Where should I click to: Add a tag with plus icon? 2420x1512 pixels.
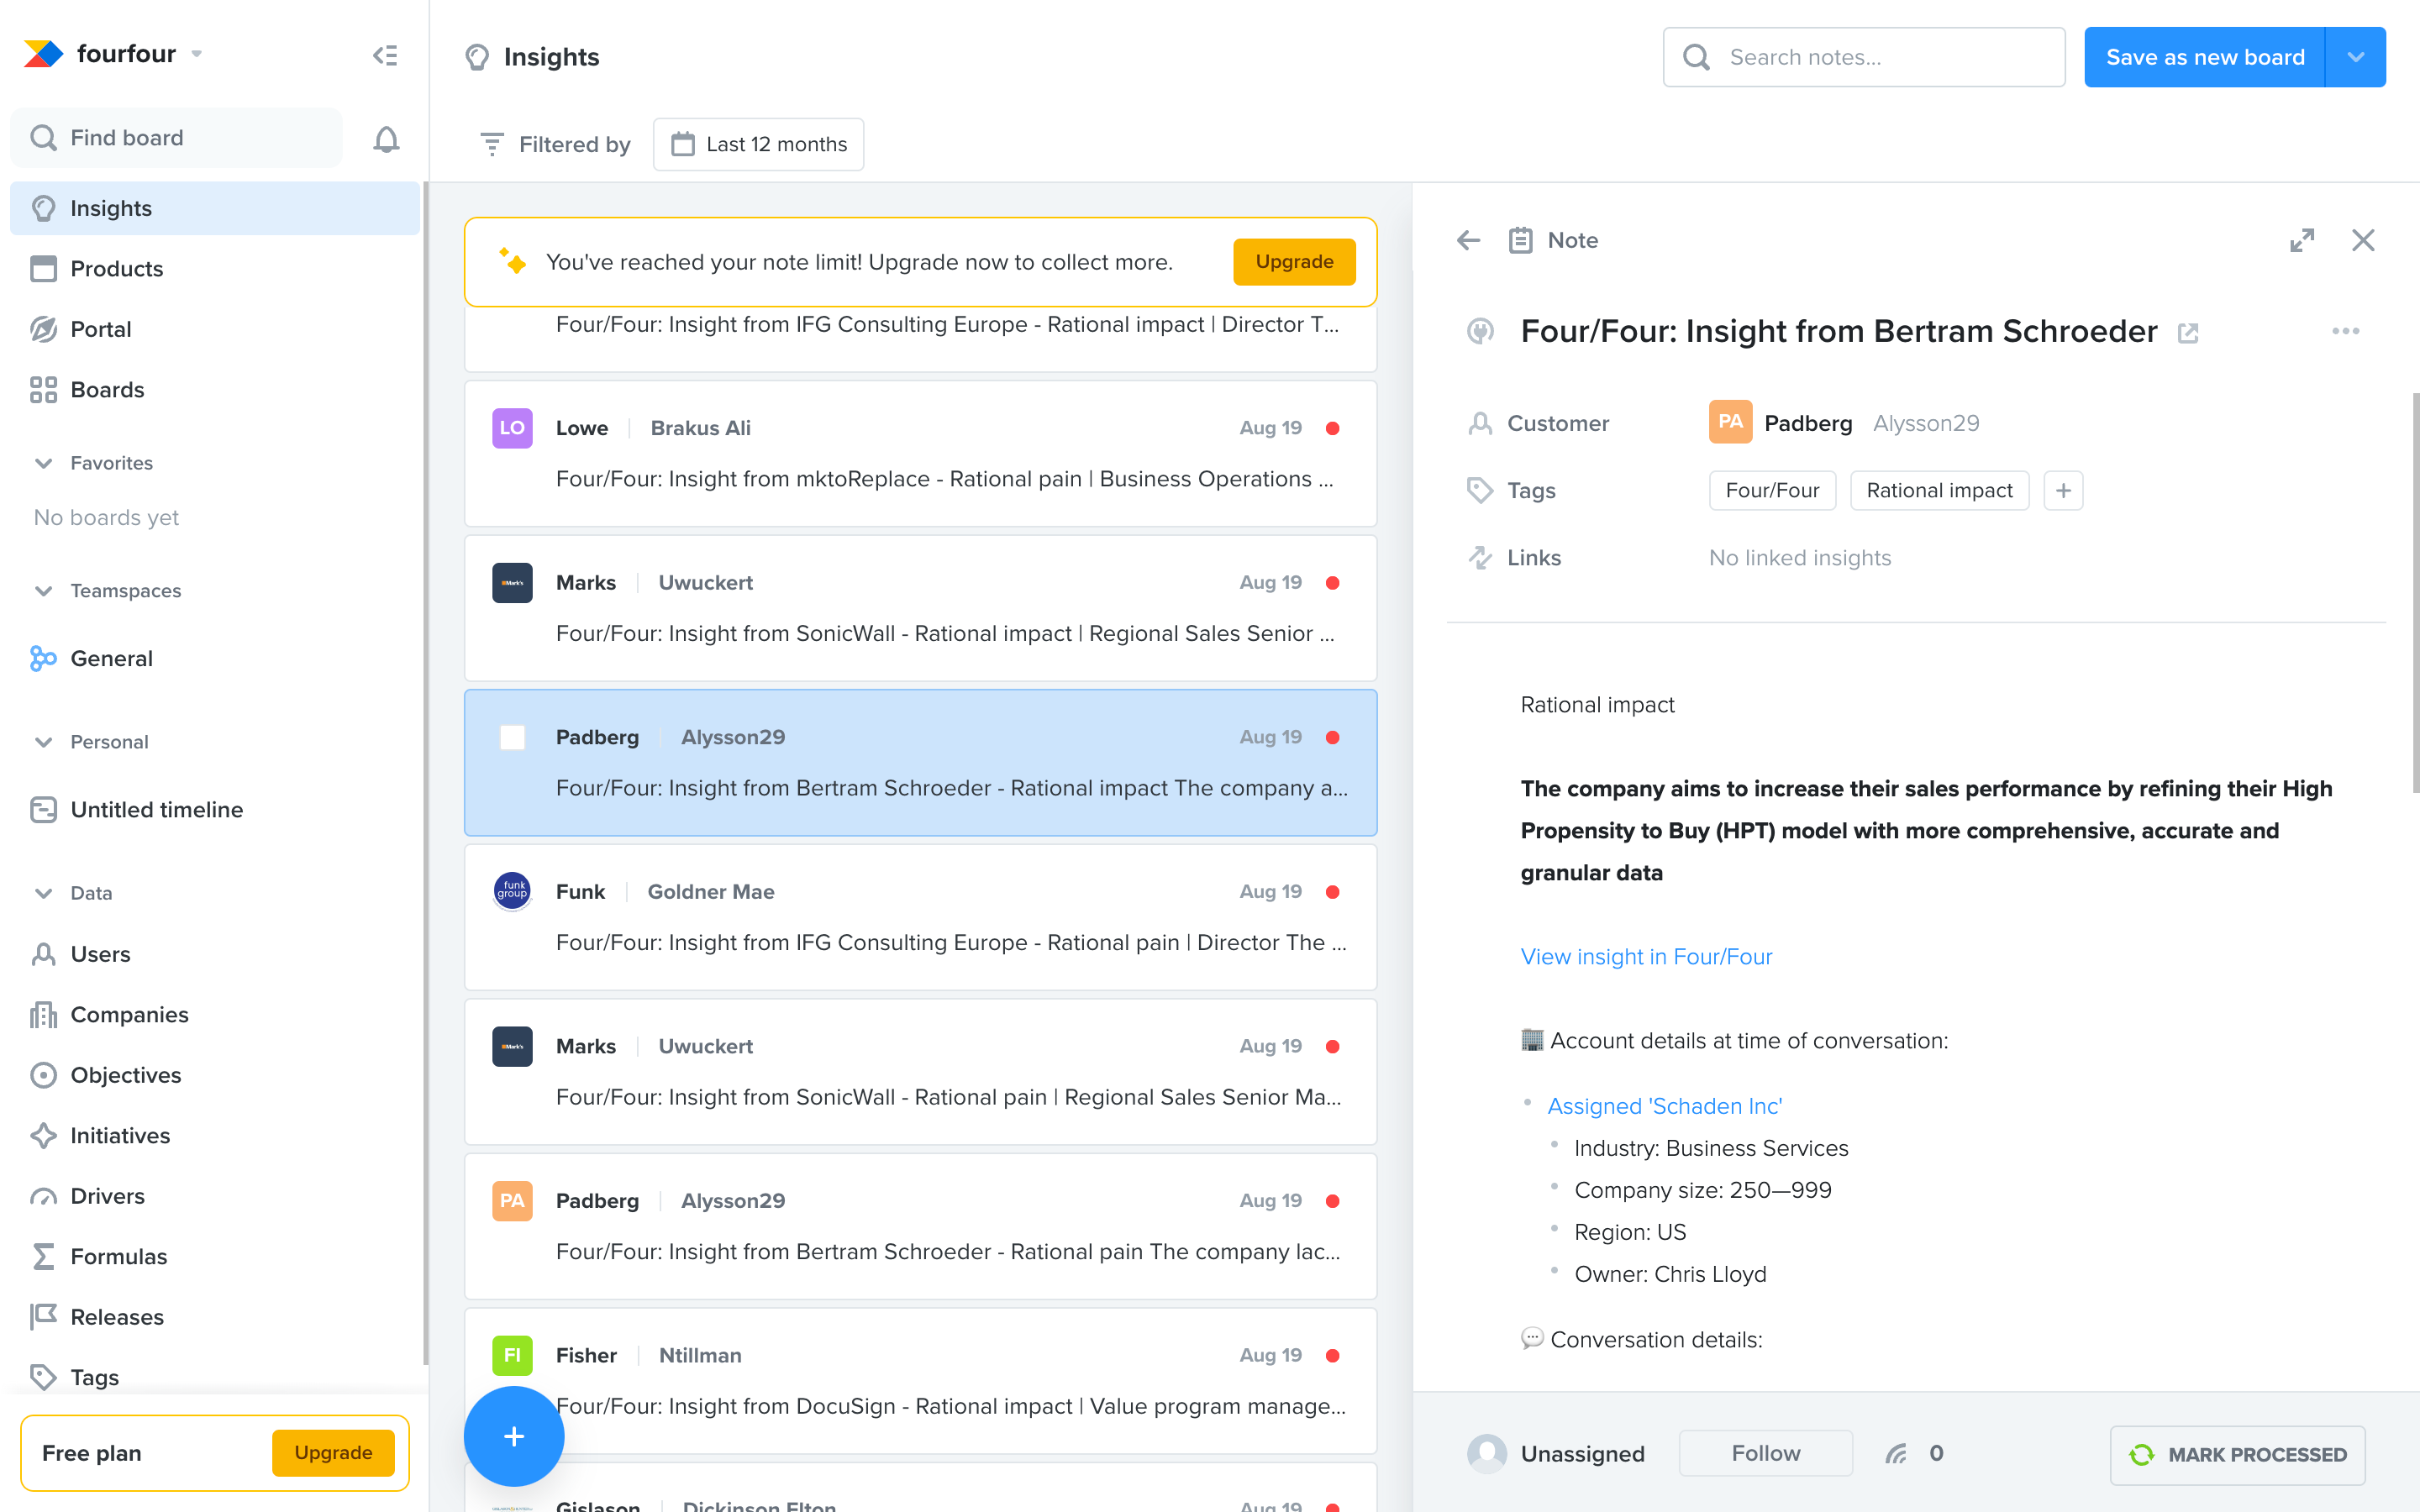tap(2062, 490)
